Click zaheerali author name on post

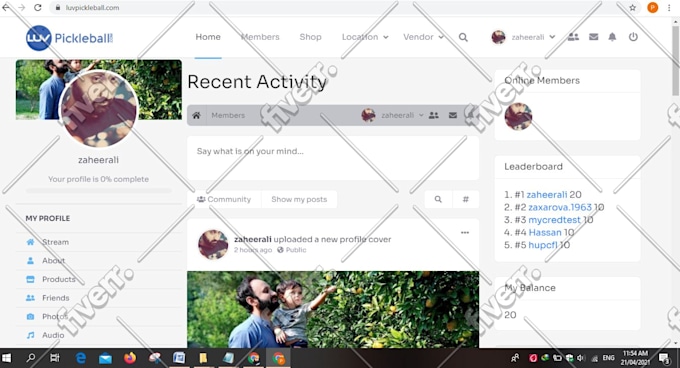pyautogui.click(x=253, y=239)
